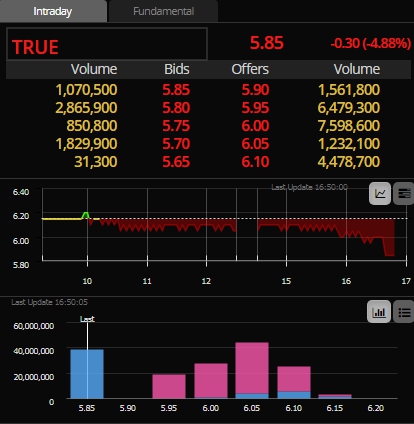Click the green spike near 10 on price chart
This screenshot has height=424, width=414.
point(86,215)
